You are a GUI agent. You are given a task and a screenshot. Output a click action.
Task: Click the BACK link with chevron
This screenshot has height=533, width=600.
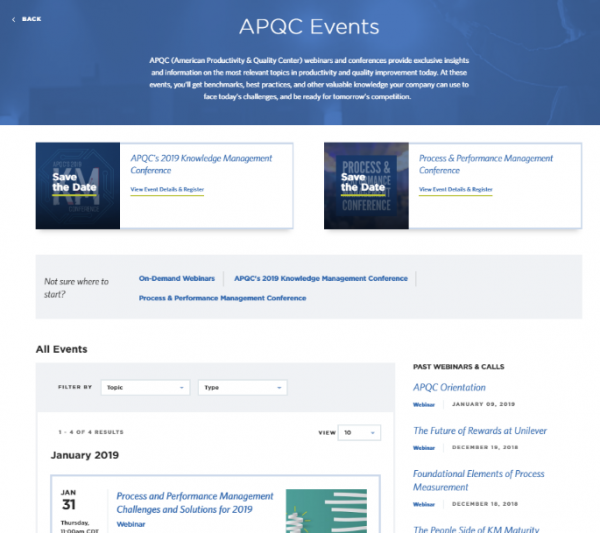coord(26,19)
